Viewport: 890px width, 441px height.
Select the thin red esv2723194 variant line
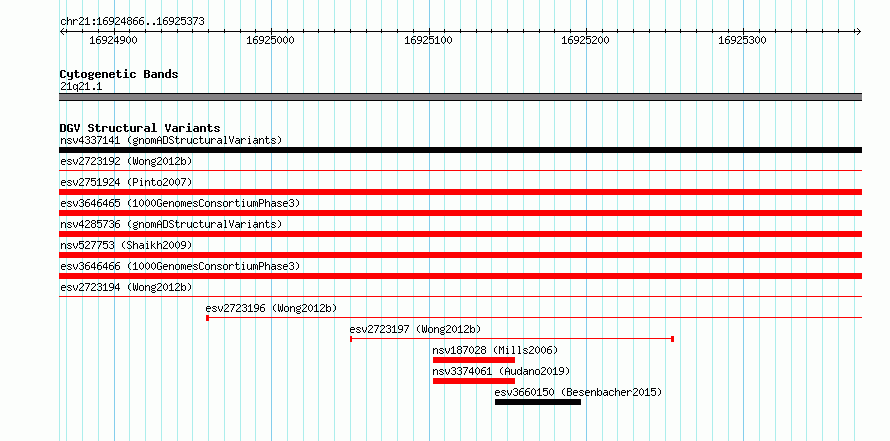(x=460, y=296)
